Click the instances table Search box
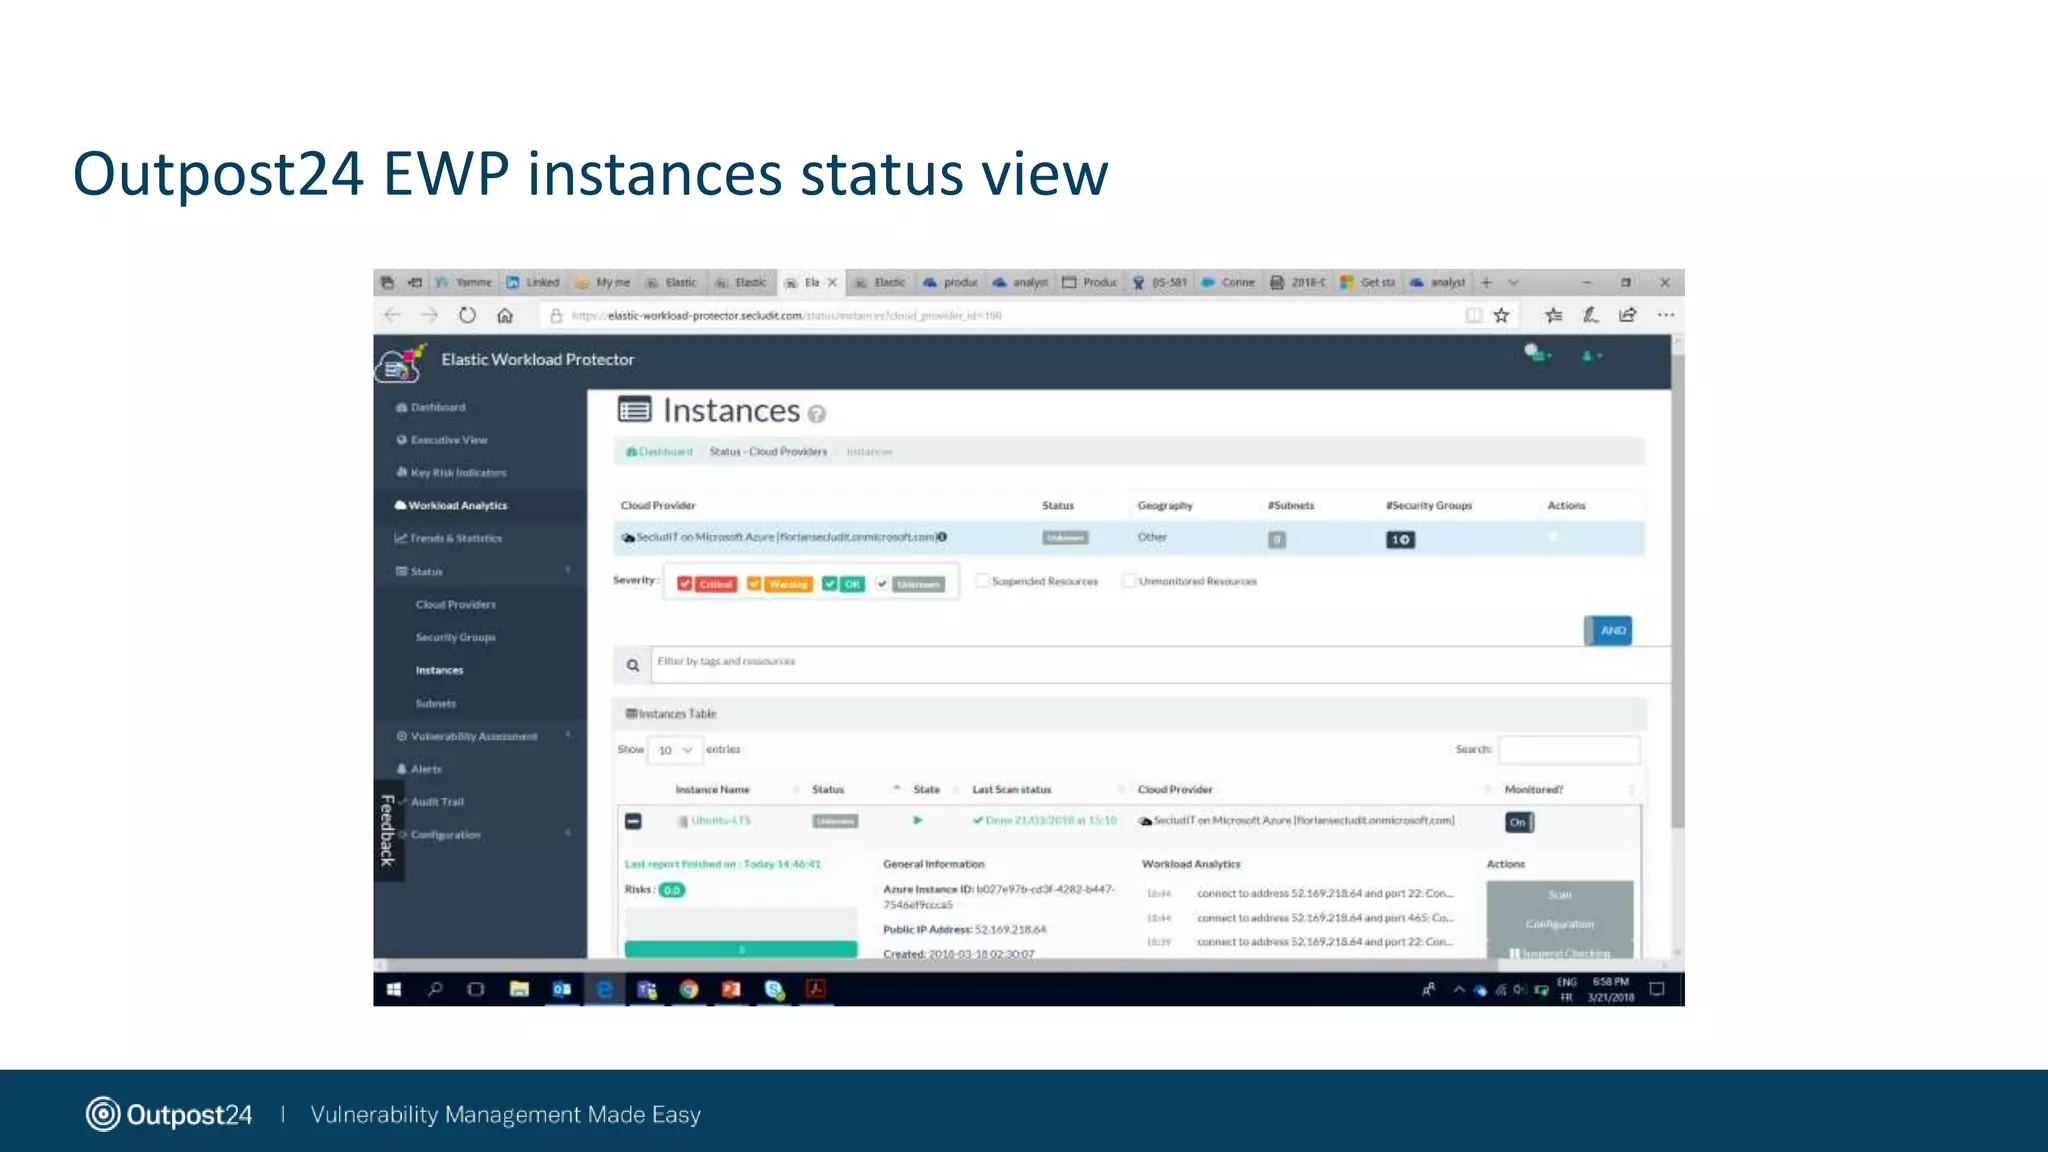2048x1152 pixels. [1569, 750]
